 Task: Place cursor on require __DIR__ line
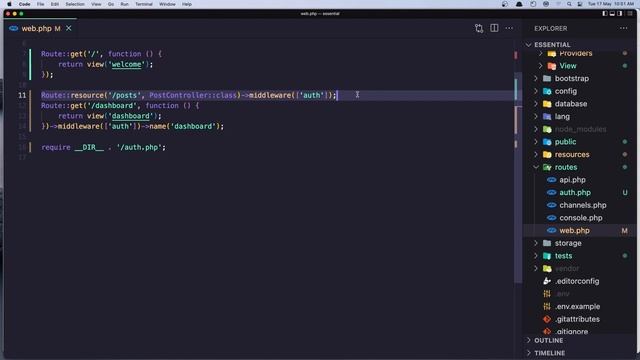(104, 147)
